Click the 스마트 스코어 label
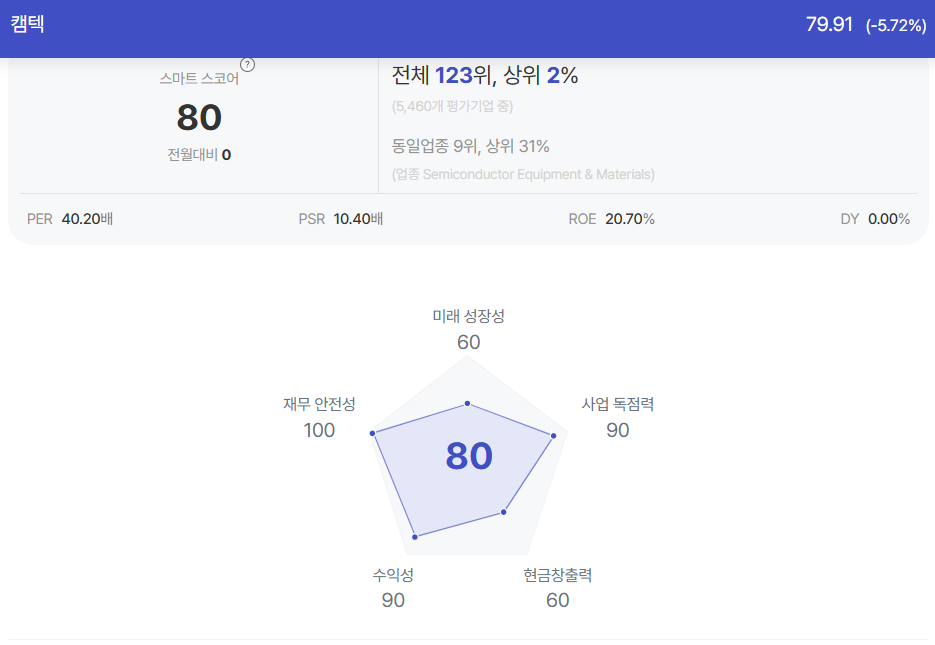Image resolution: width=935 pixels, height=645 pixels. pos(199,79)
